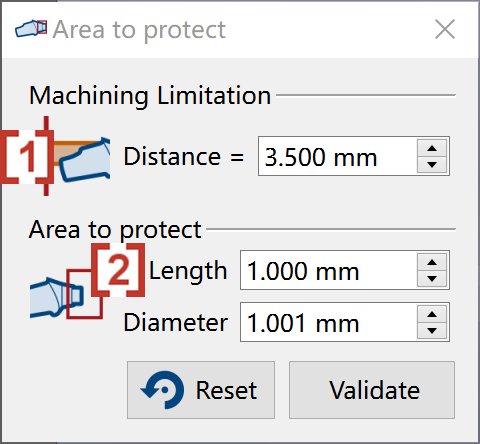Click the red marker labeled [1]
480x444 pixels.
coord(27,156)
